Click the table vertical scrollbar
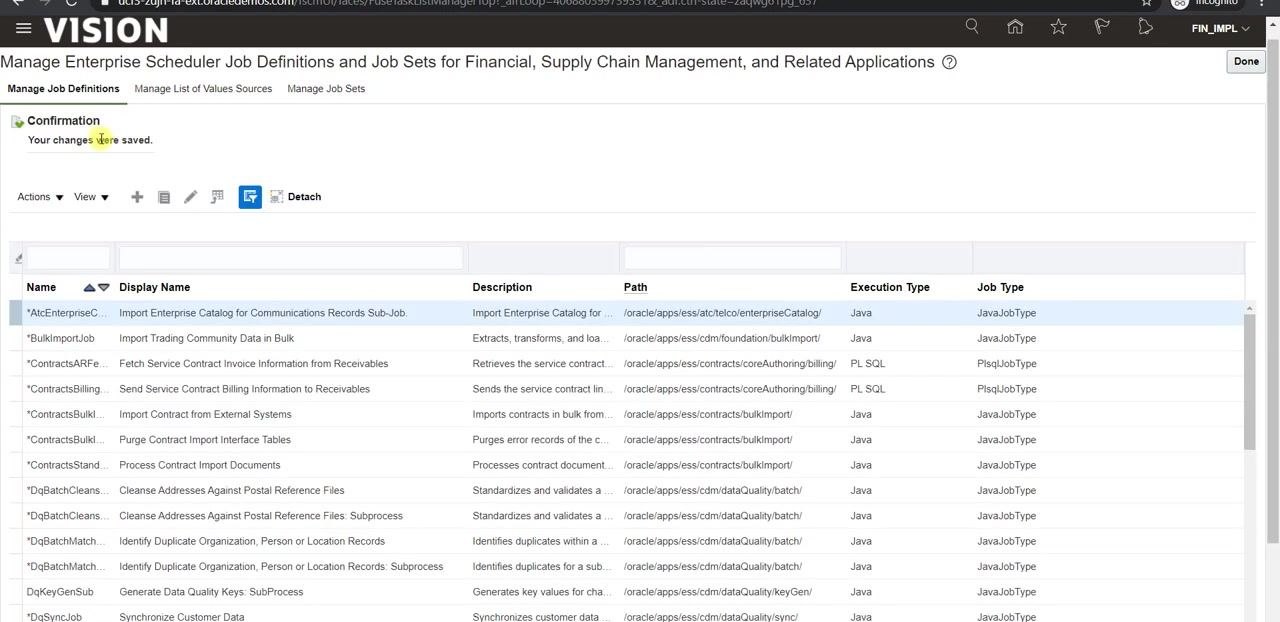This screenshot has width=1280, height=622. pyautogui.click(x=1249, y=380)
